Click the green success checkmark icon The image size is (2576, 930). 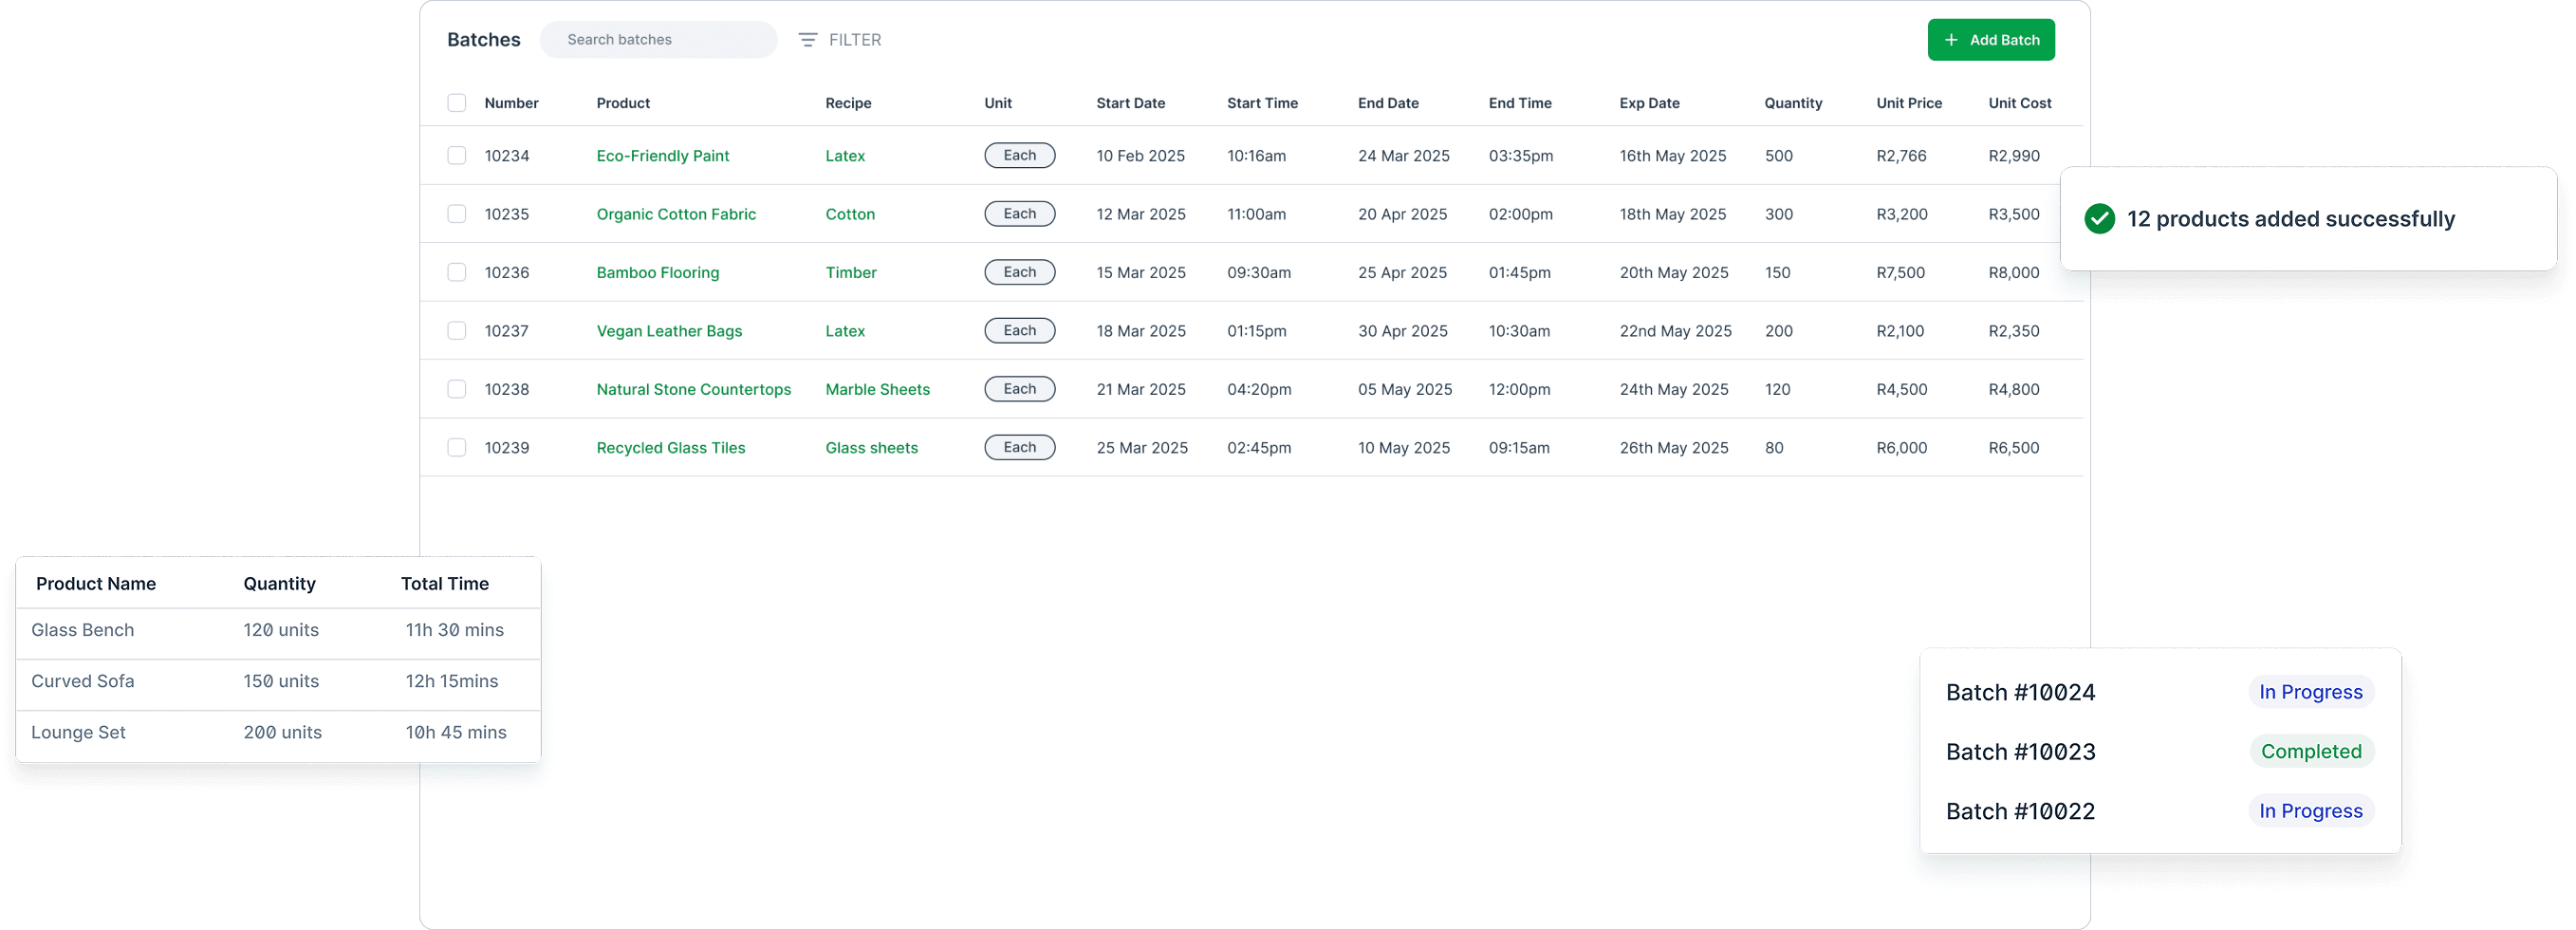click(x=2099, y=219)
